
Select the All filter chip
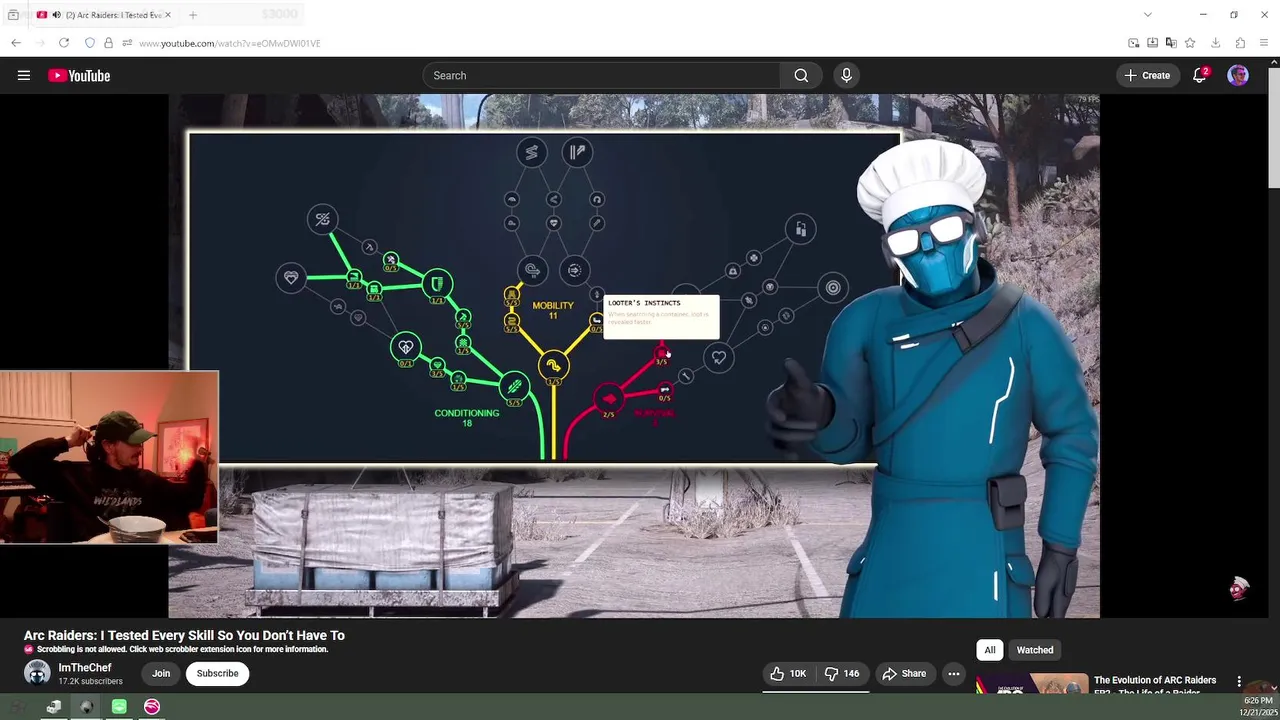click(x=989, y=650)
